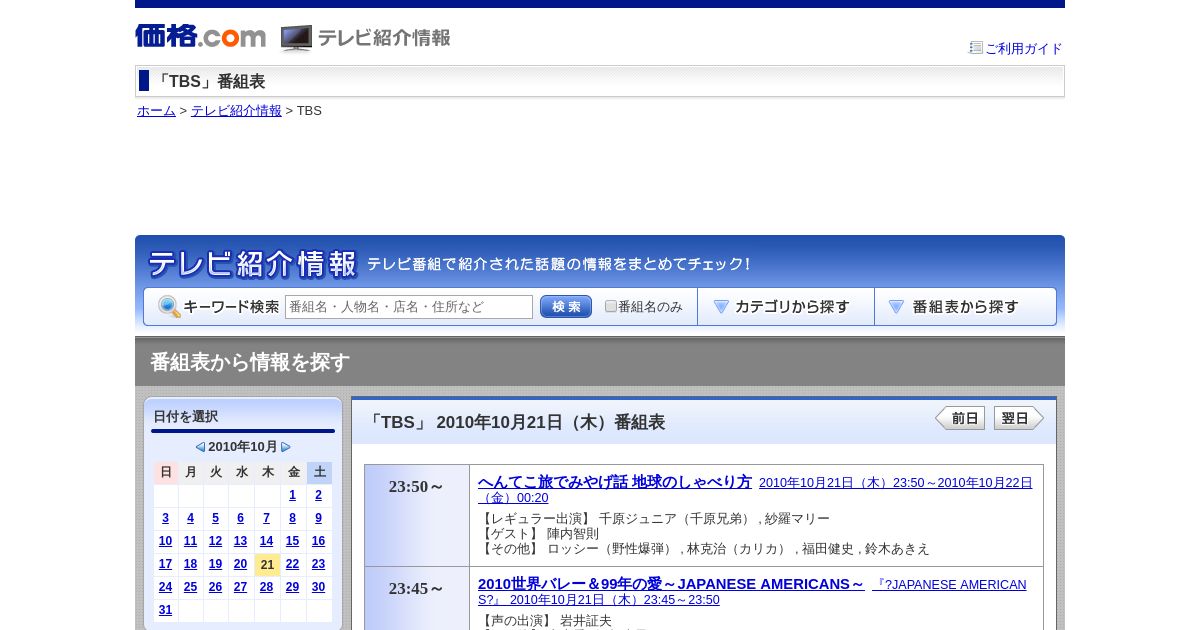Viewport: 1200px width, 630px height.
Task: Click the 翌日 next day button
Action: pyautogui.click(x=1019, y=418)
